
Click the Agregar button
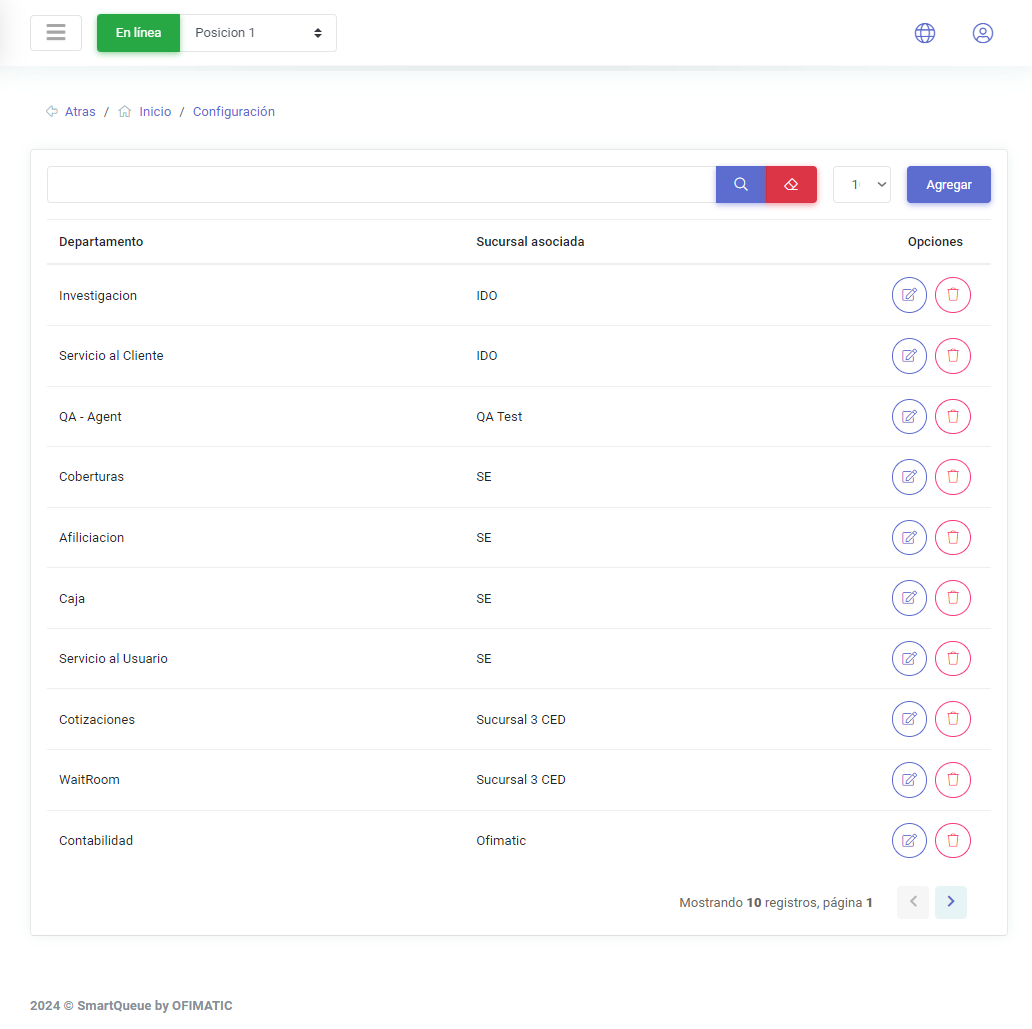948,185
